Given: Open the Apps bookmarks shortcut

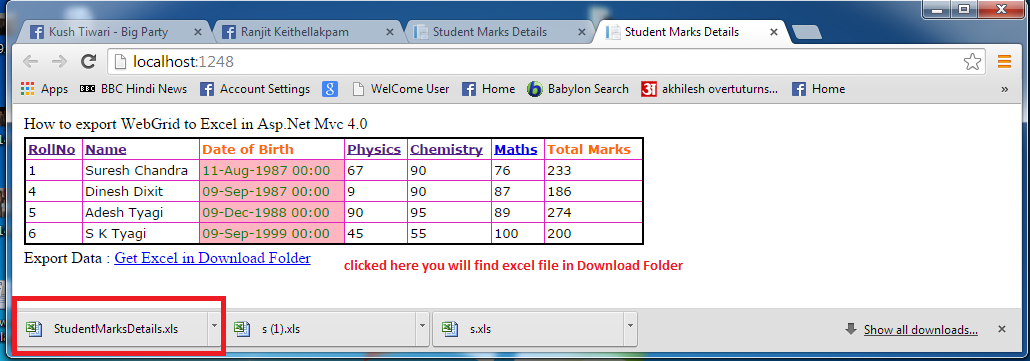Looking at the screenshot, I should click(44, 89).
